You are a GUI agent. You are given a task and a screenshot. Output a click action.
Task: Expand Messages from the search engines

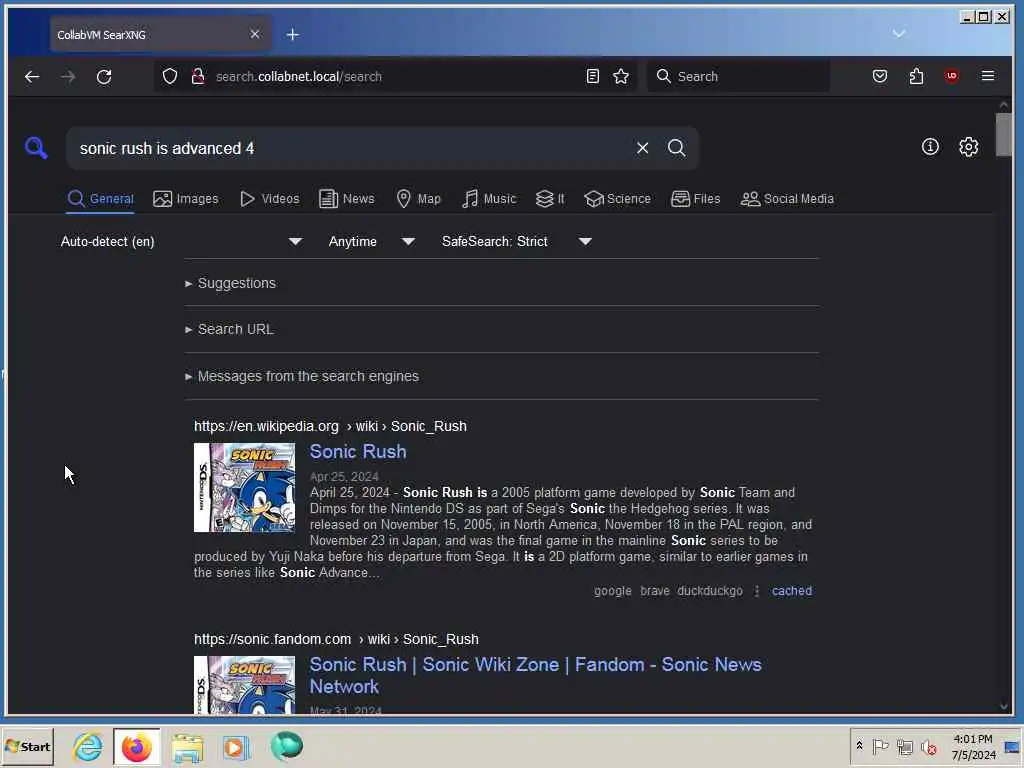click(302, 376)
